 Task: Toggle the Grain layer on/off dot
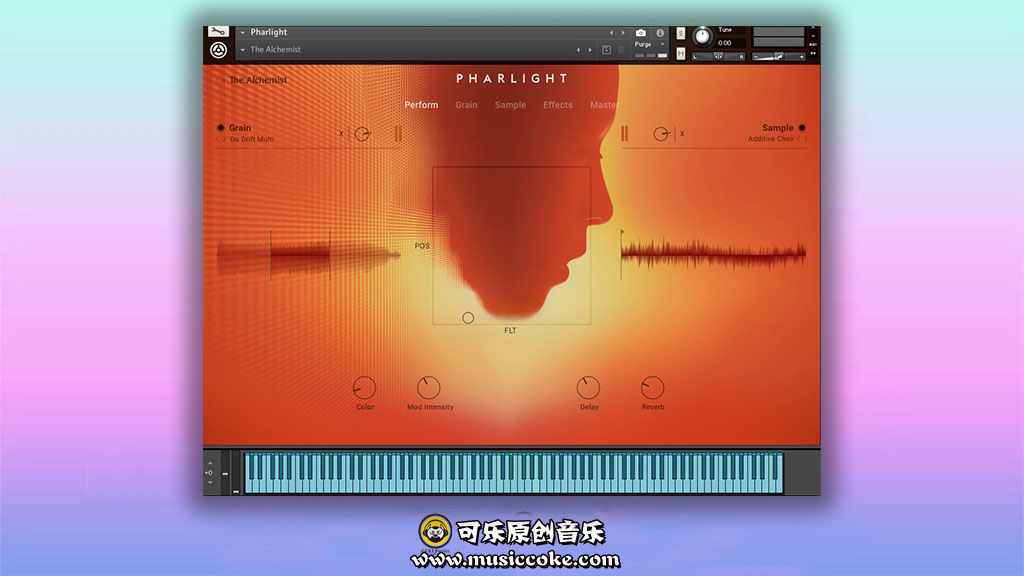[x=221, y=128]
